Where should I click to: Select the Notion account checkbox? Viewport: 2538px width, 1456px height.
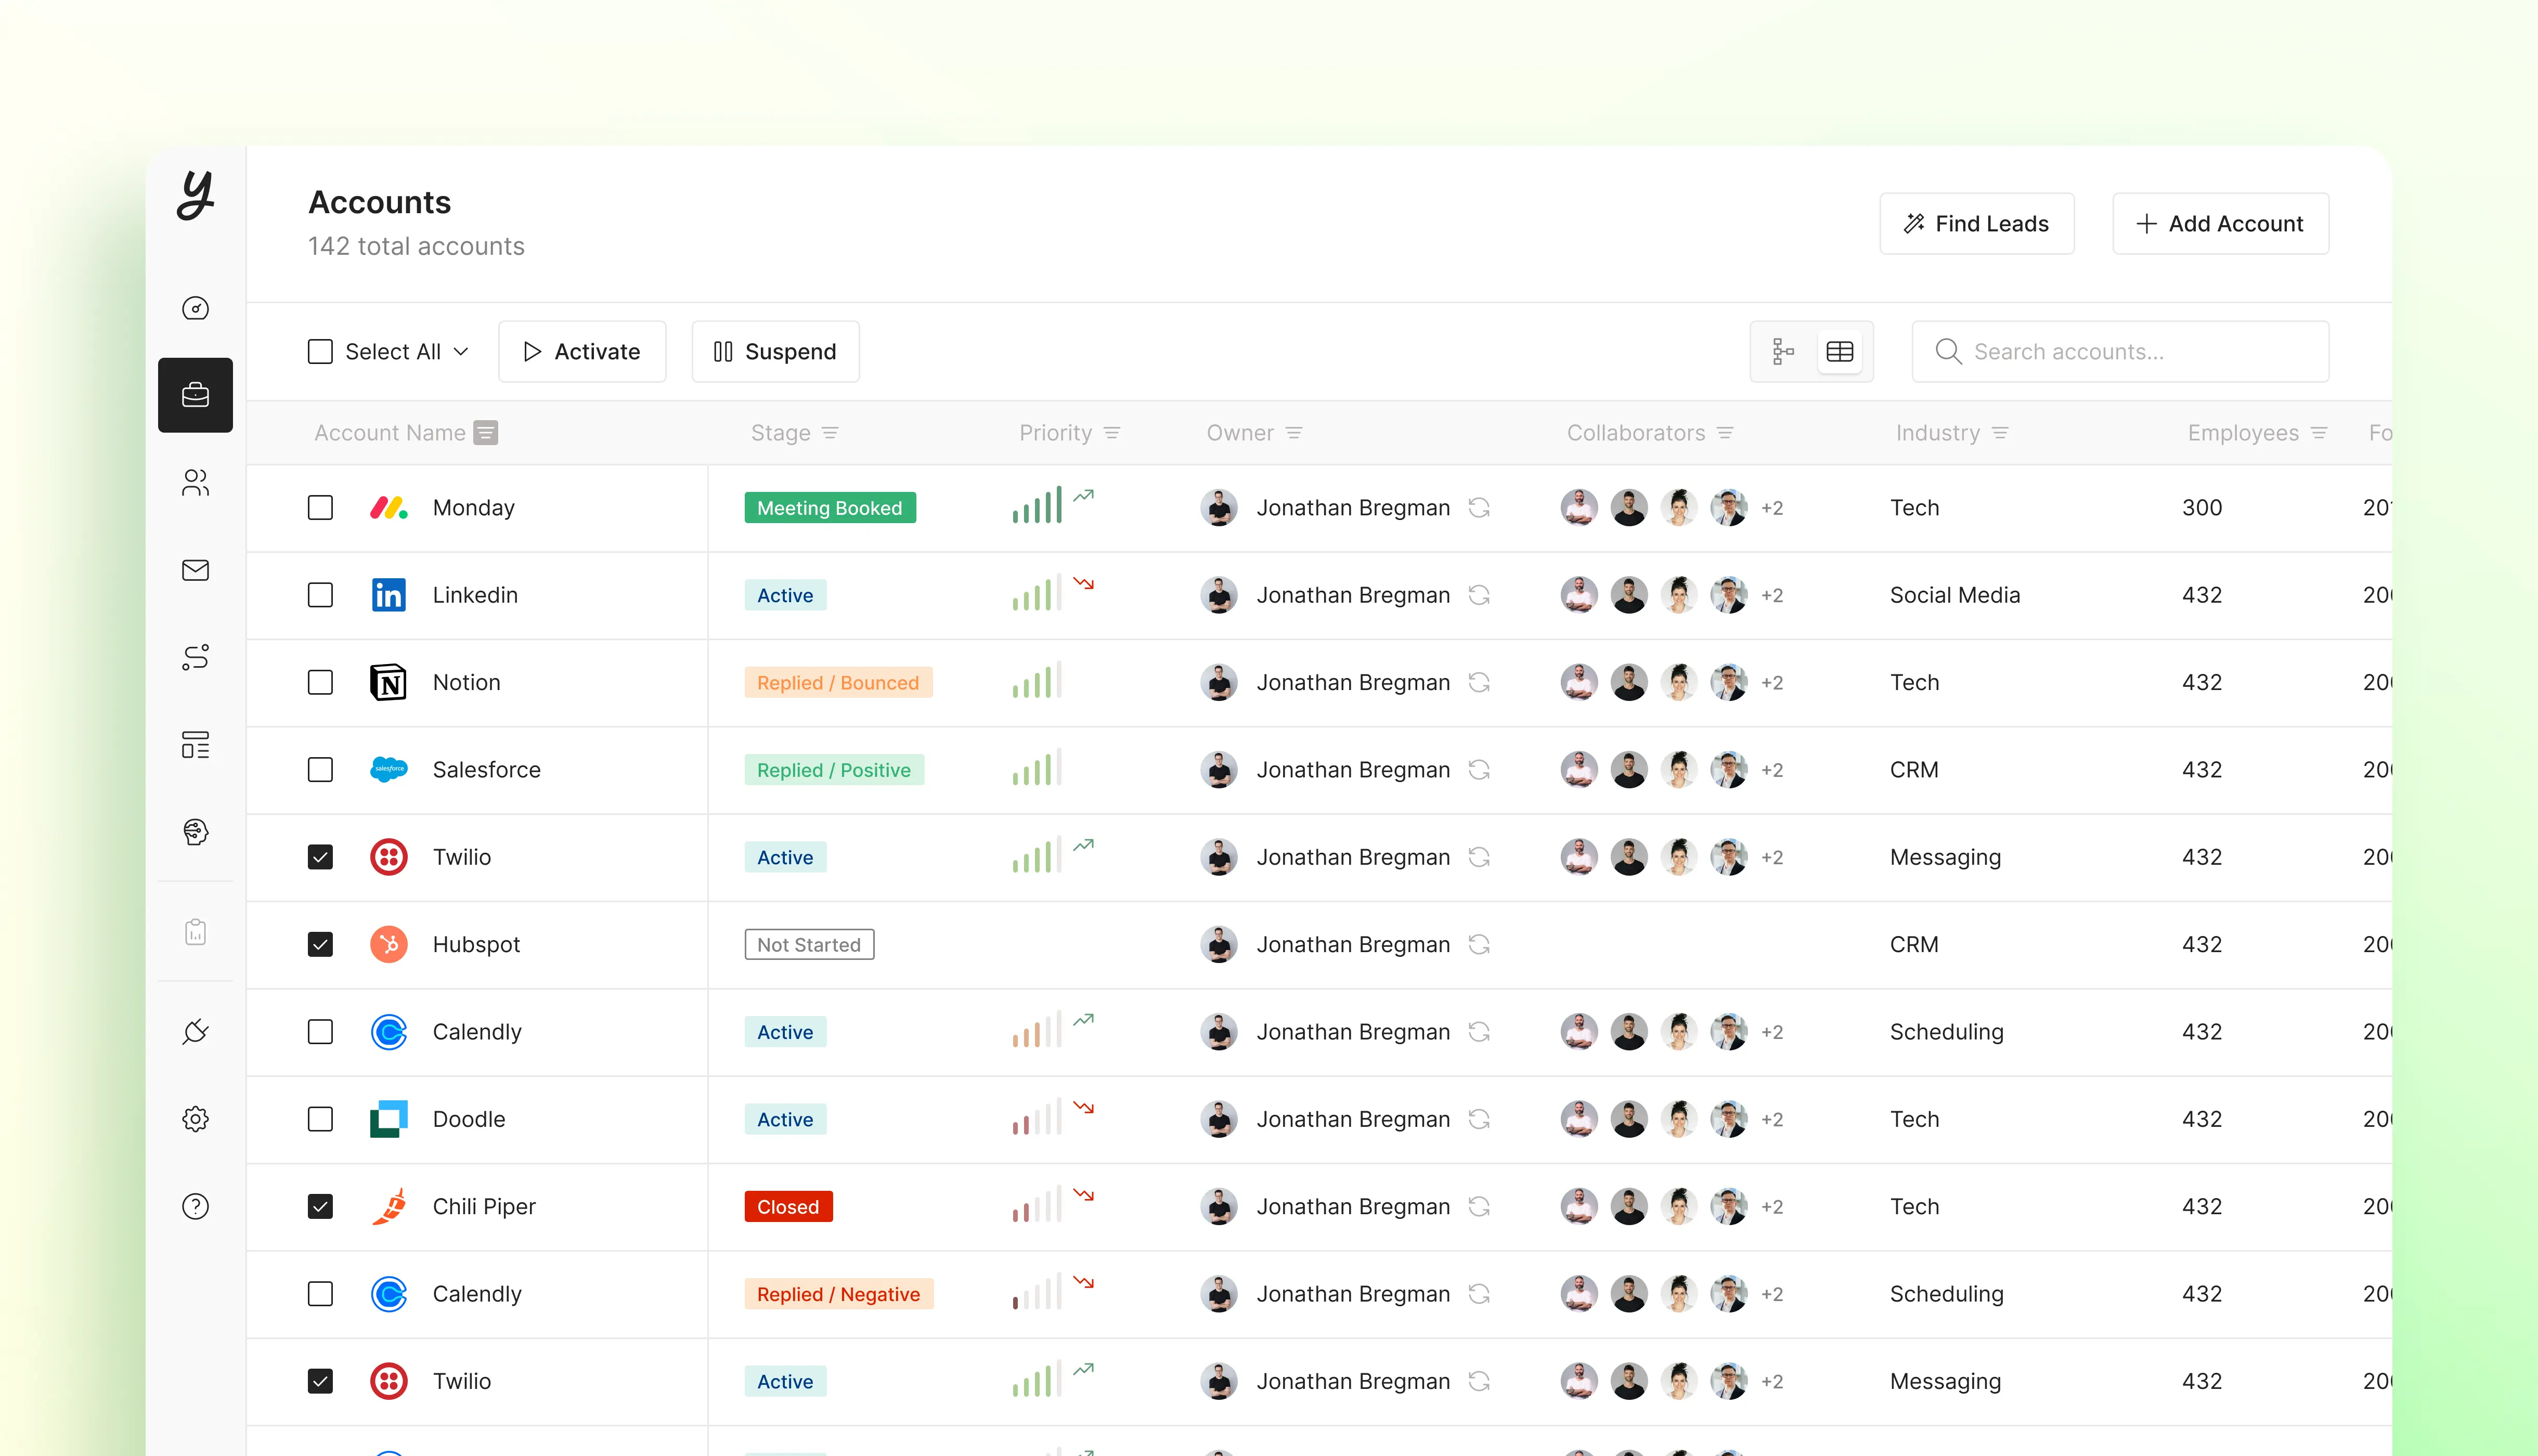point(320,682)
